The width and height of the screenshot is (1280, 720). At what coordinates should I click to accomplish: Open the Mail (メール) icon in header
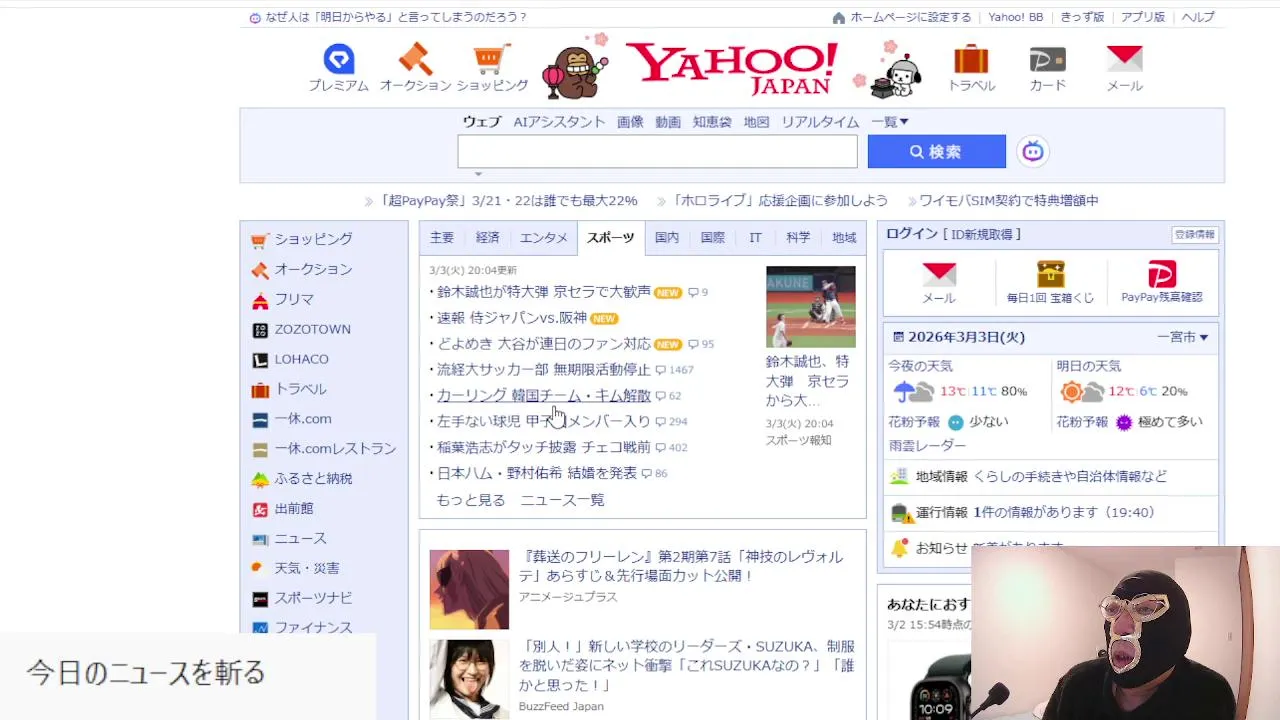(x=1124, y=59)
